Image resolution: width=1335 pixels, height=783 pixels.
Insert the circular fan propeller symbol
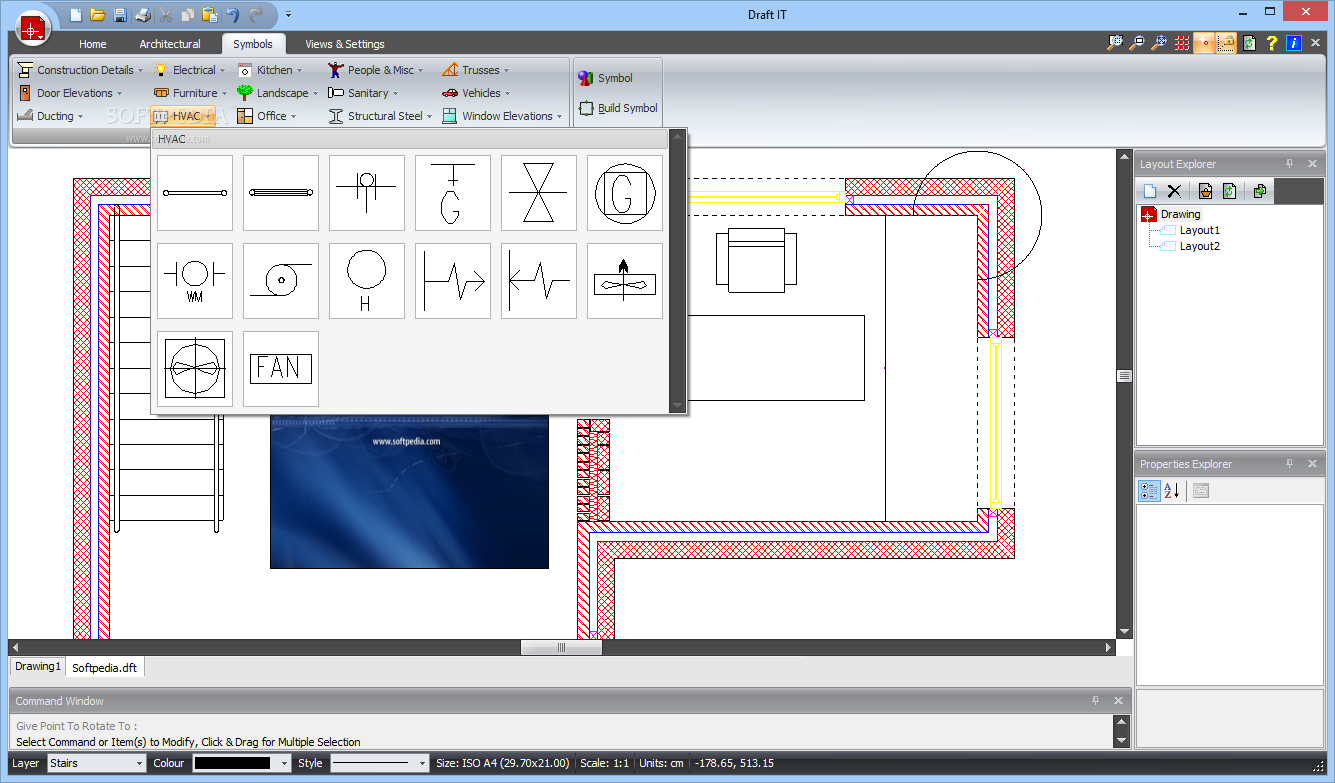(195, 369)
